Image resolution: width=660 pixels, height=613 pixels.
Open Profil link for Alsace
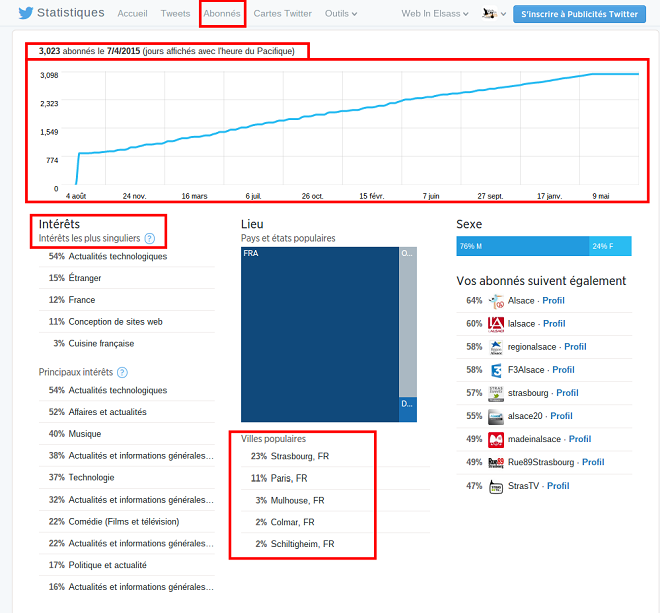[x=553, y=301]
